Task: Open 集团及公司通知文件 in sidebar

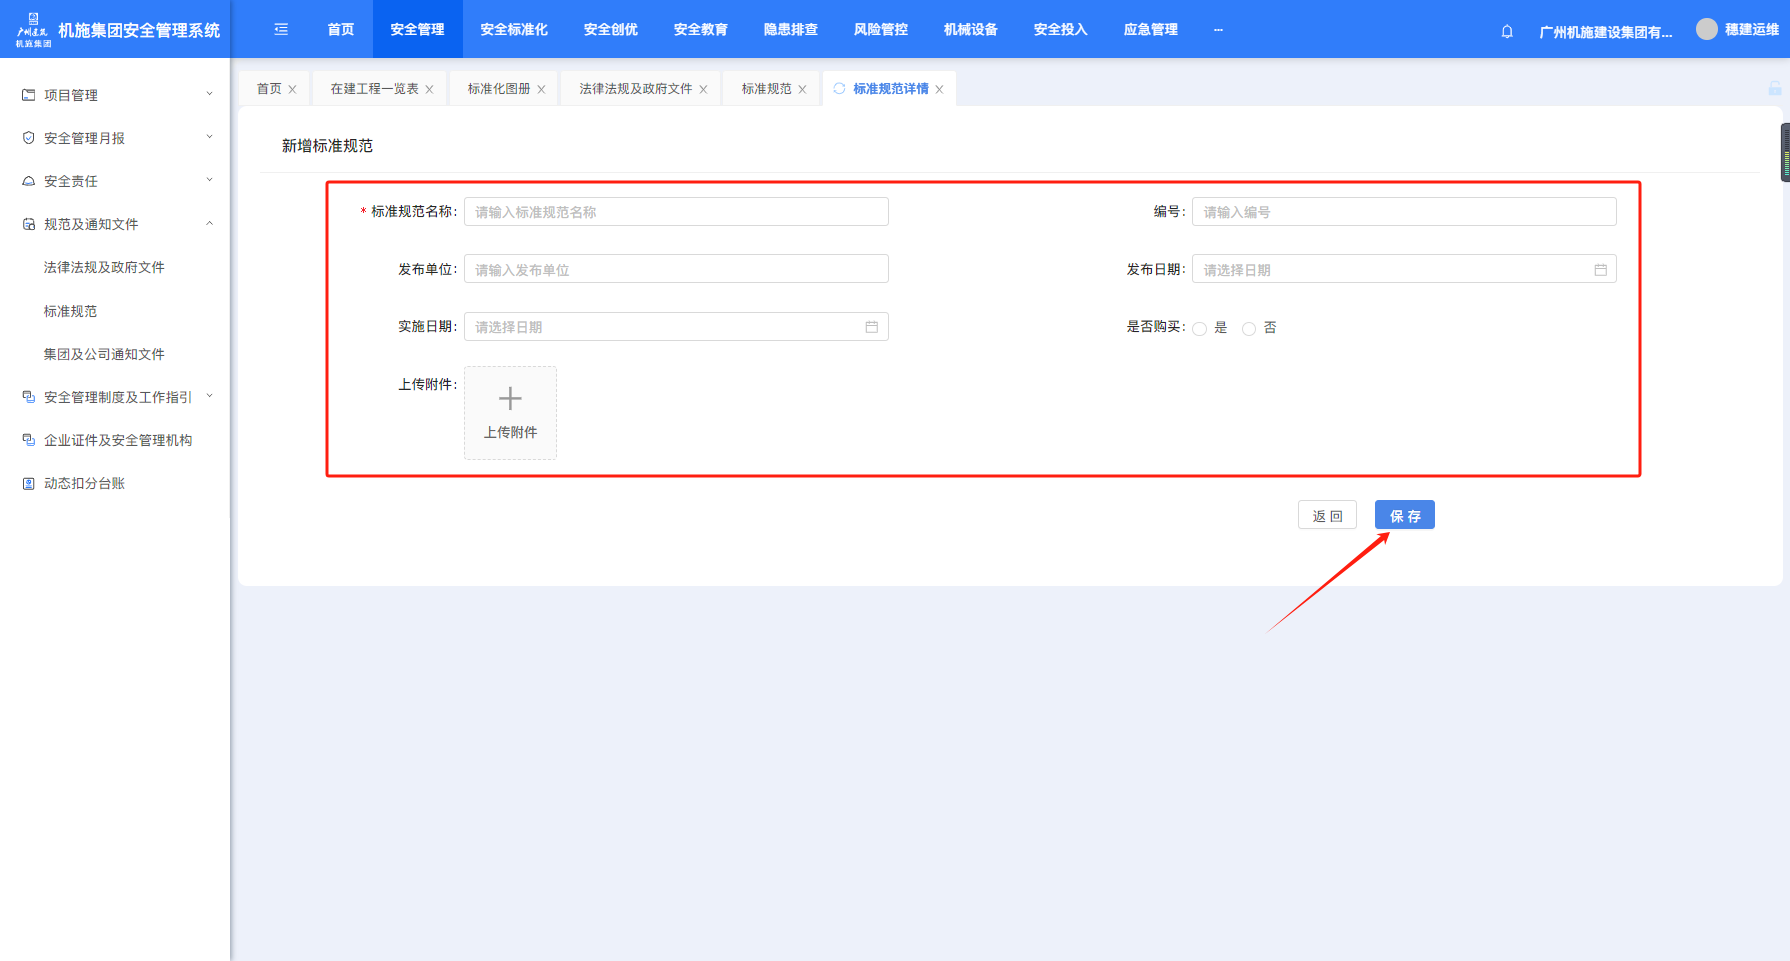Action: tap(104, 354)
